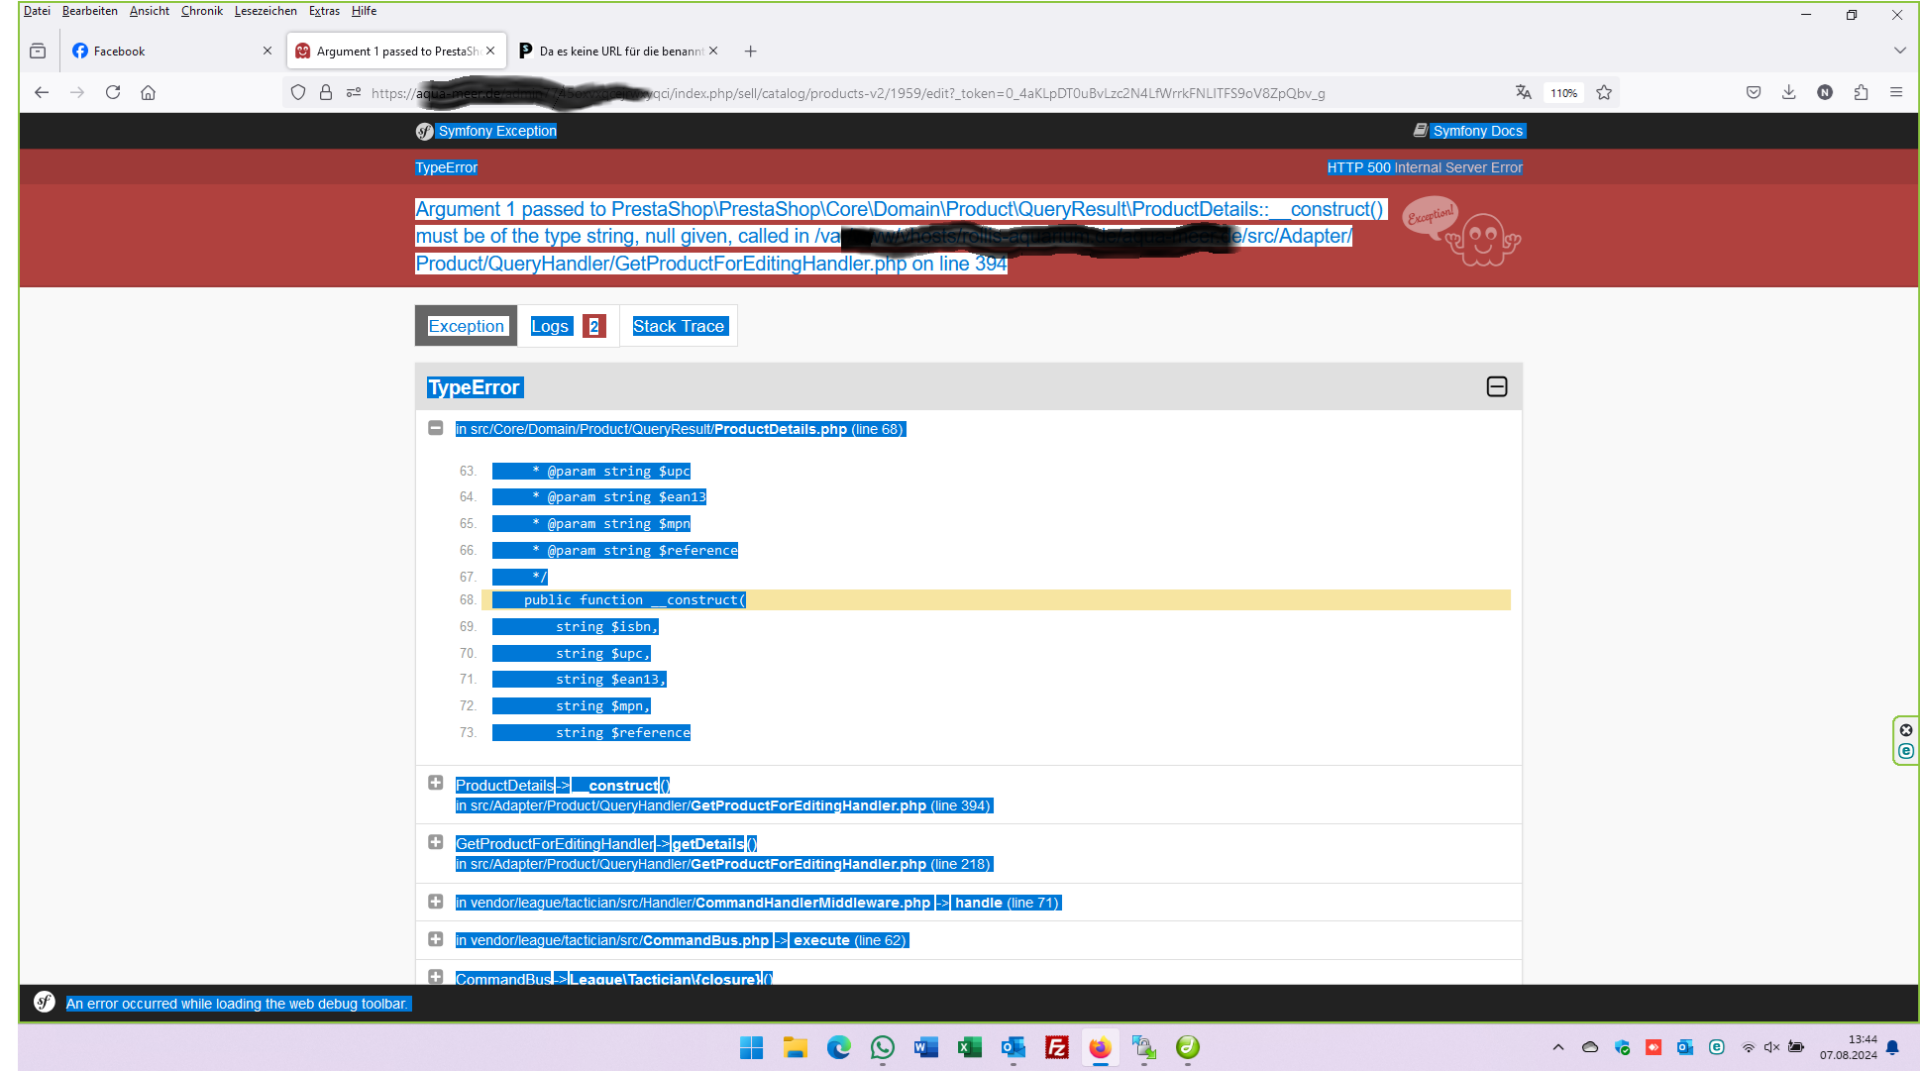Launch Microsoft Edge from the taskbar
The width and height of the screenshot is (1920, 1071).
coord(839,1047)
